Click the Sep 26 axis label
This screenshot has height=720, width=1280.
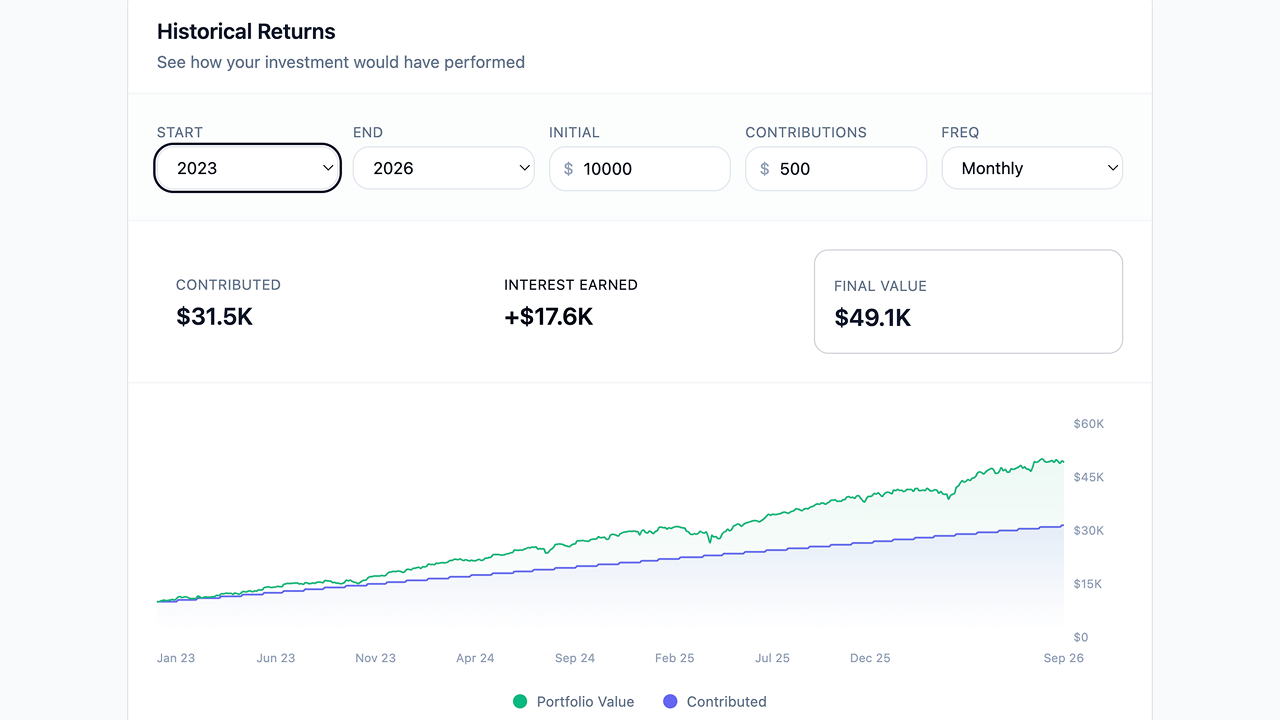[x=1063, y=658]
